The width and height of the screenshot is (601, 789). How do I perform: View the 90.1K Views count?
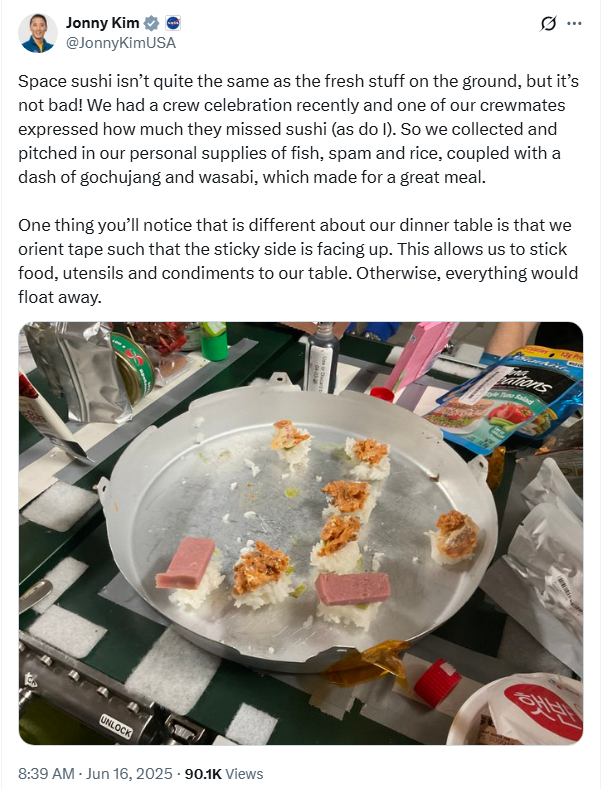point(224,773)
